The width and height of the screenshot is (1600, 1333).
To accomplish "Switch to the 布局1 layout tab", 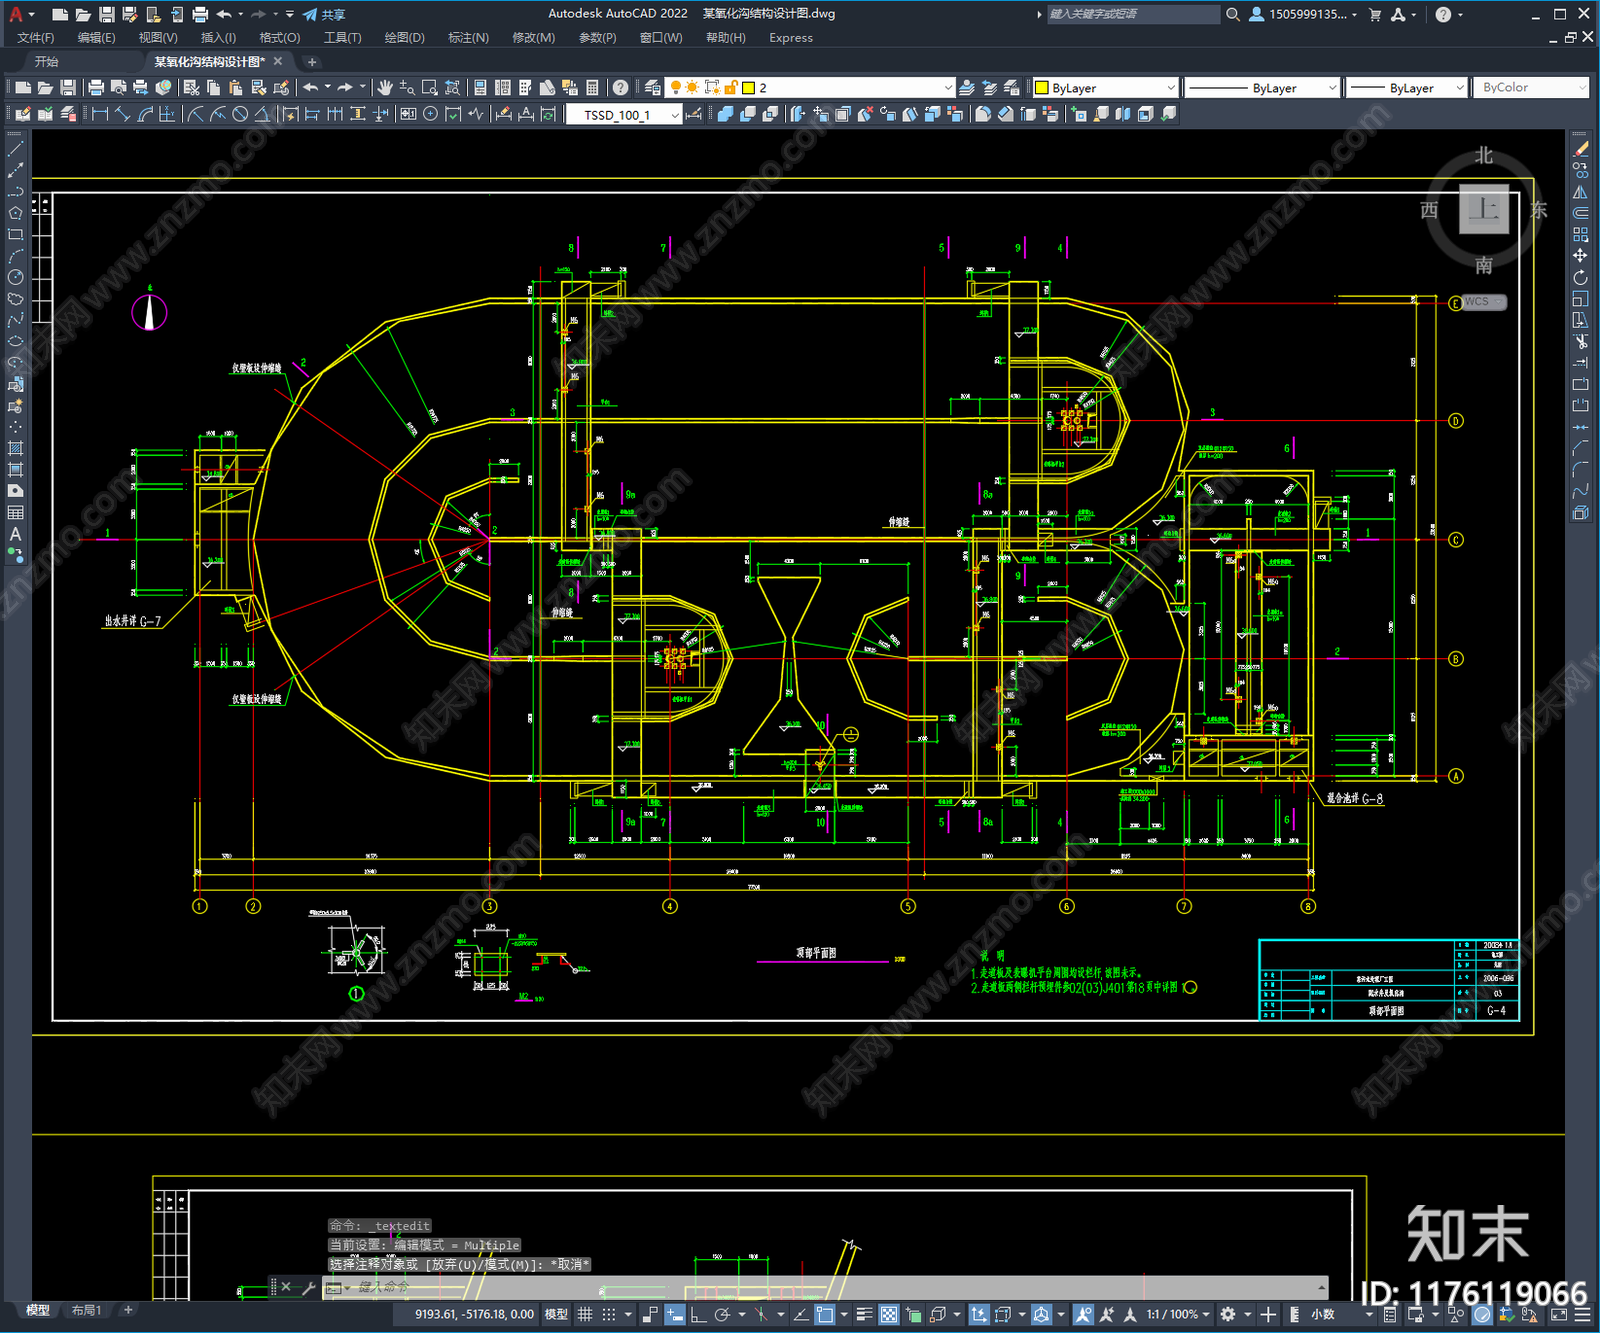I will pyautogui.click(x=87, y=1310).
